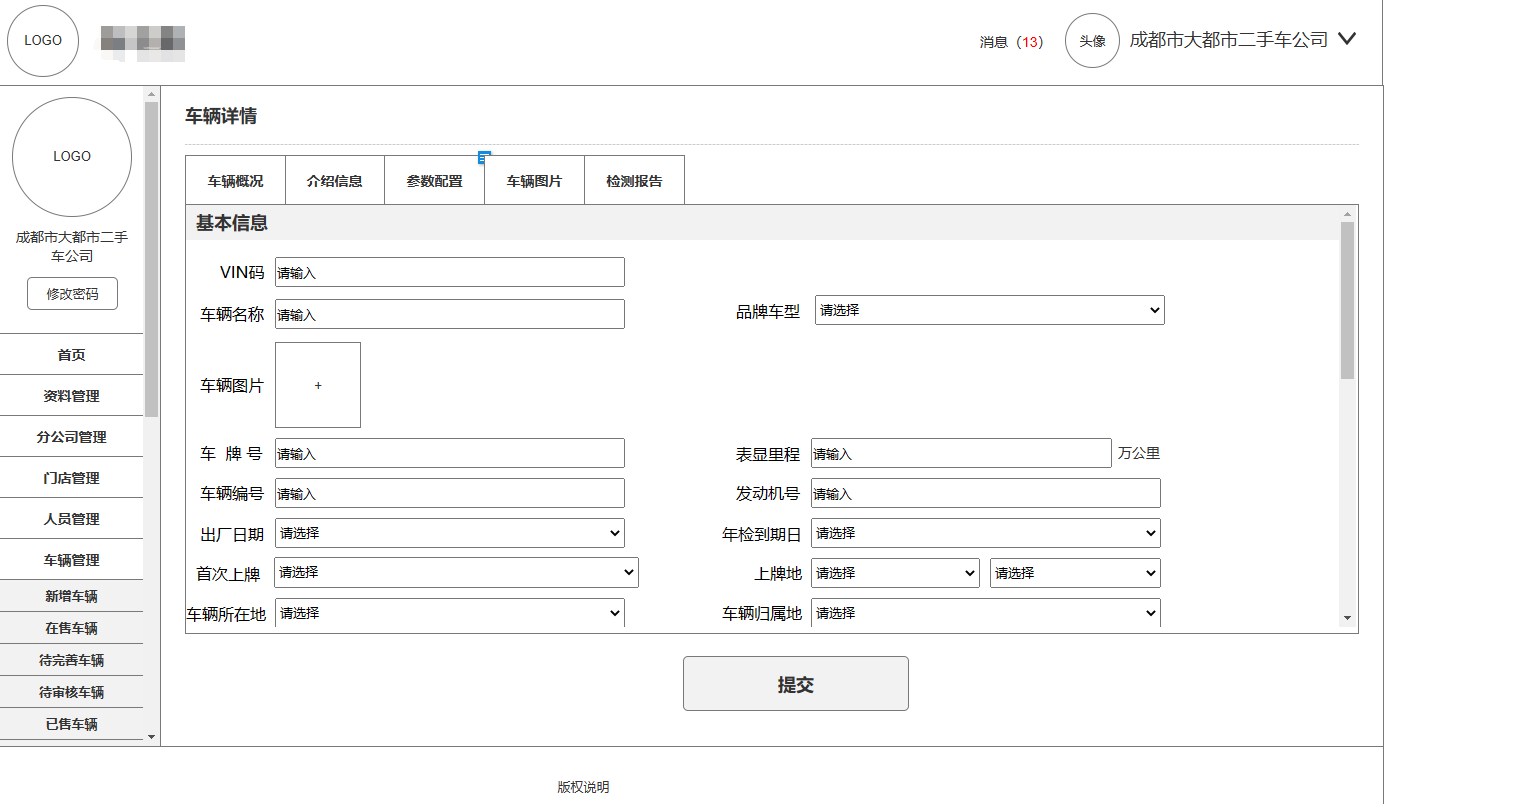The width and height of the screenshot is (1535, 804).
Task: Click 版权说明 footer text
Action: (583, 787)
